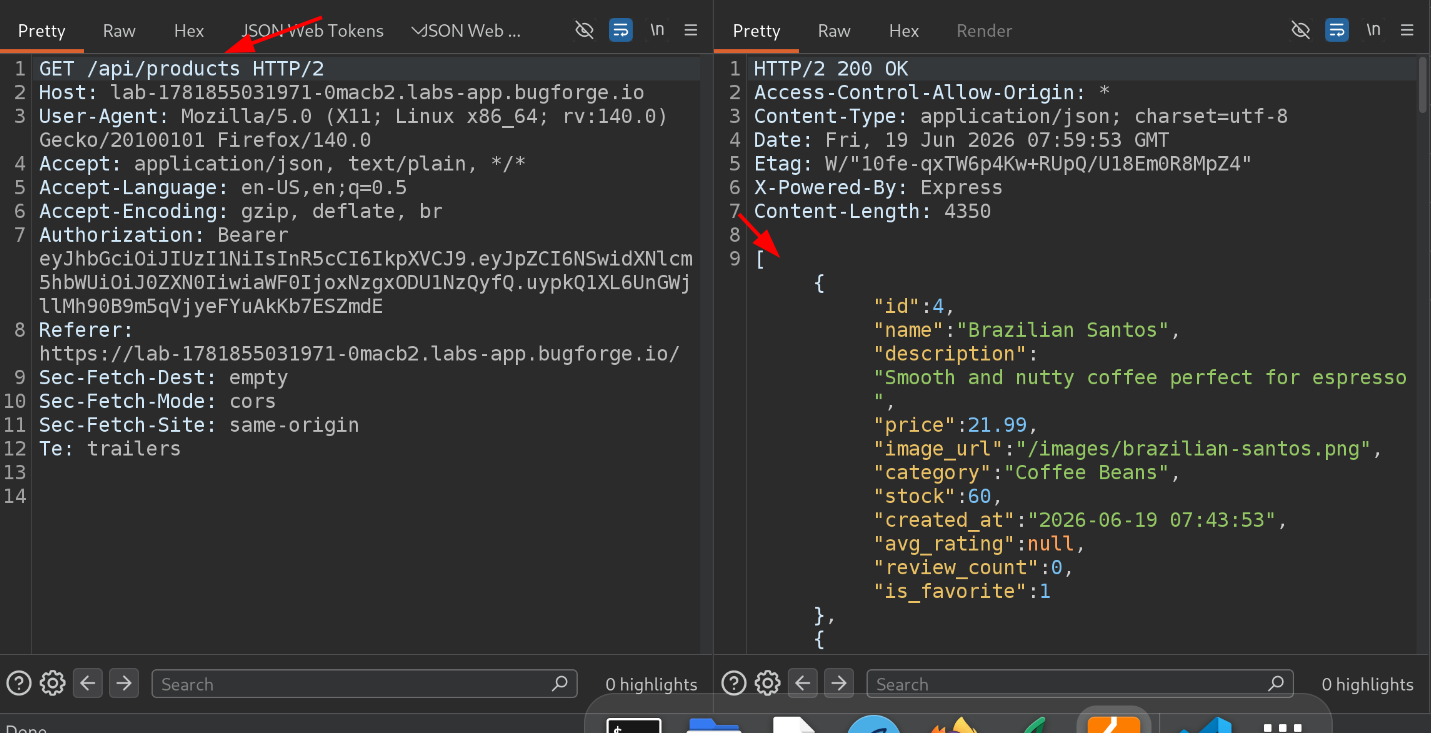Click the Access-Control-Allow-Origin response header
Viewport: 1431px width, 733px height.
[x=932, y=93]
